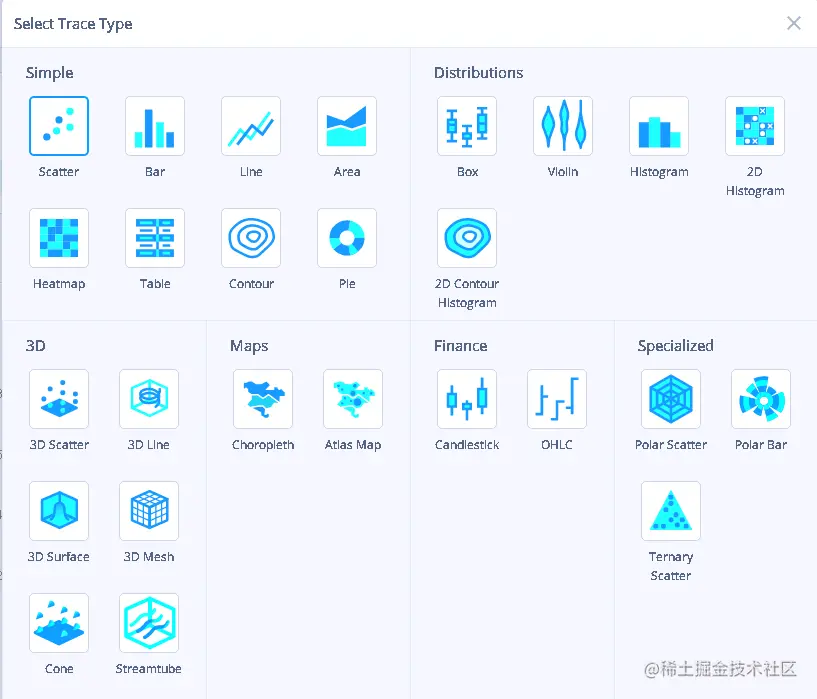Click the Candlestick text label

point(467,445)
